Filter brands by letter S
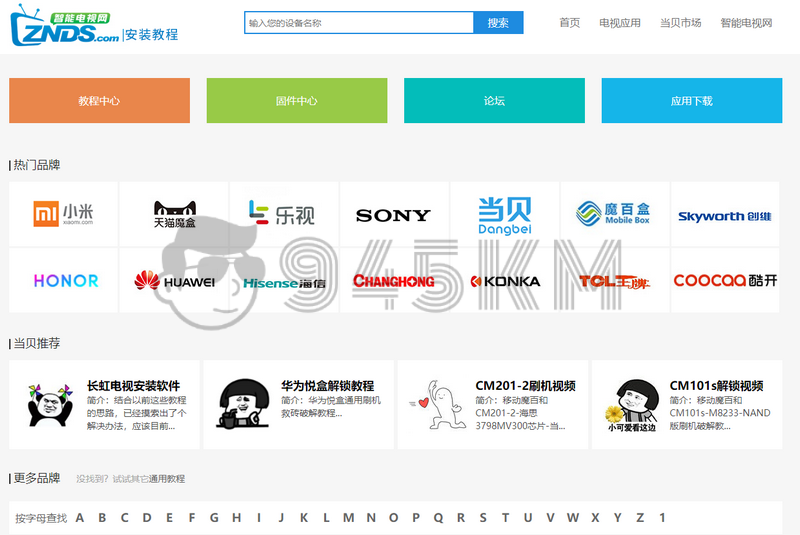This screenshot has width=800, height=535. (483, 518)
